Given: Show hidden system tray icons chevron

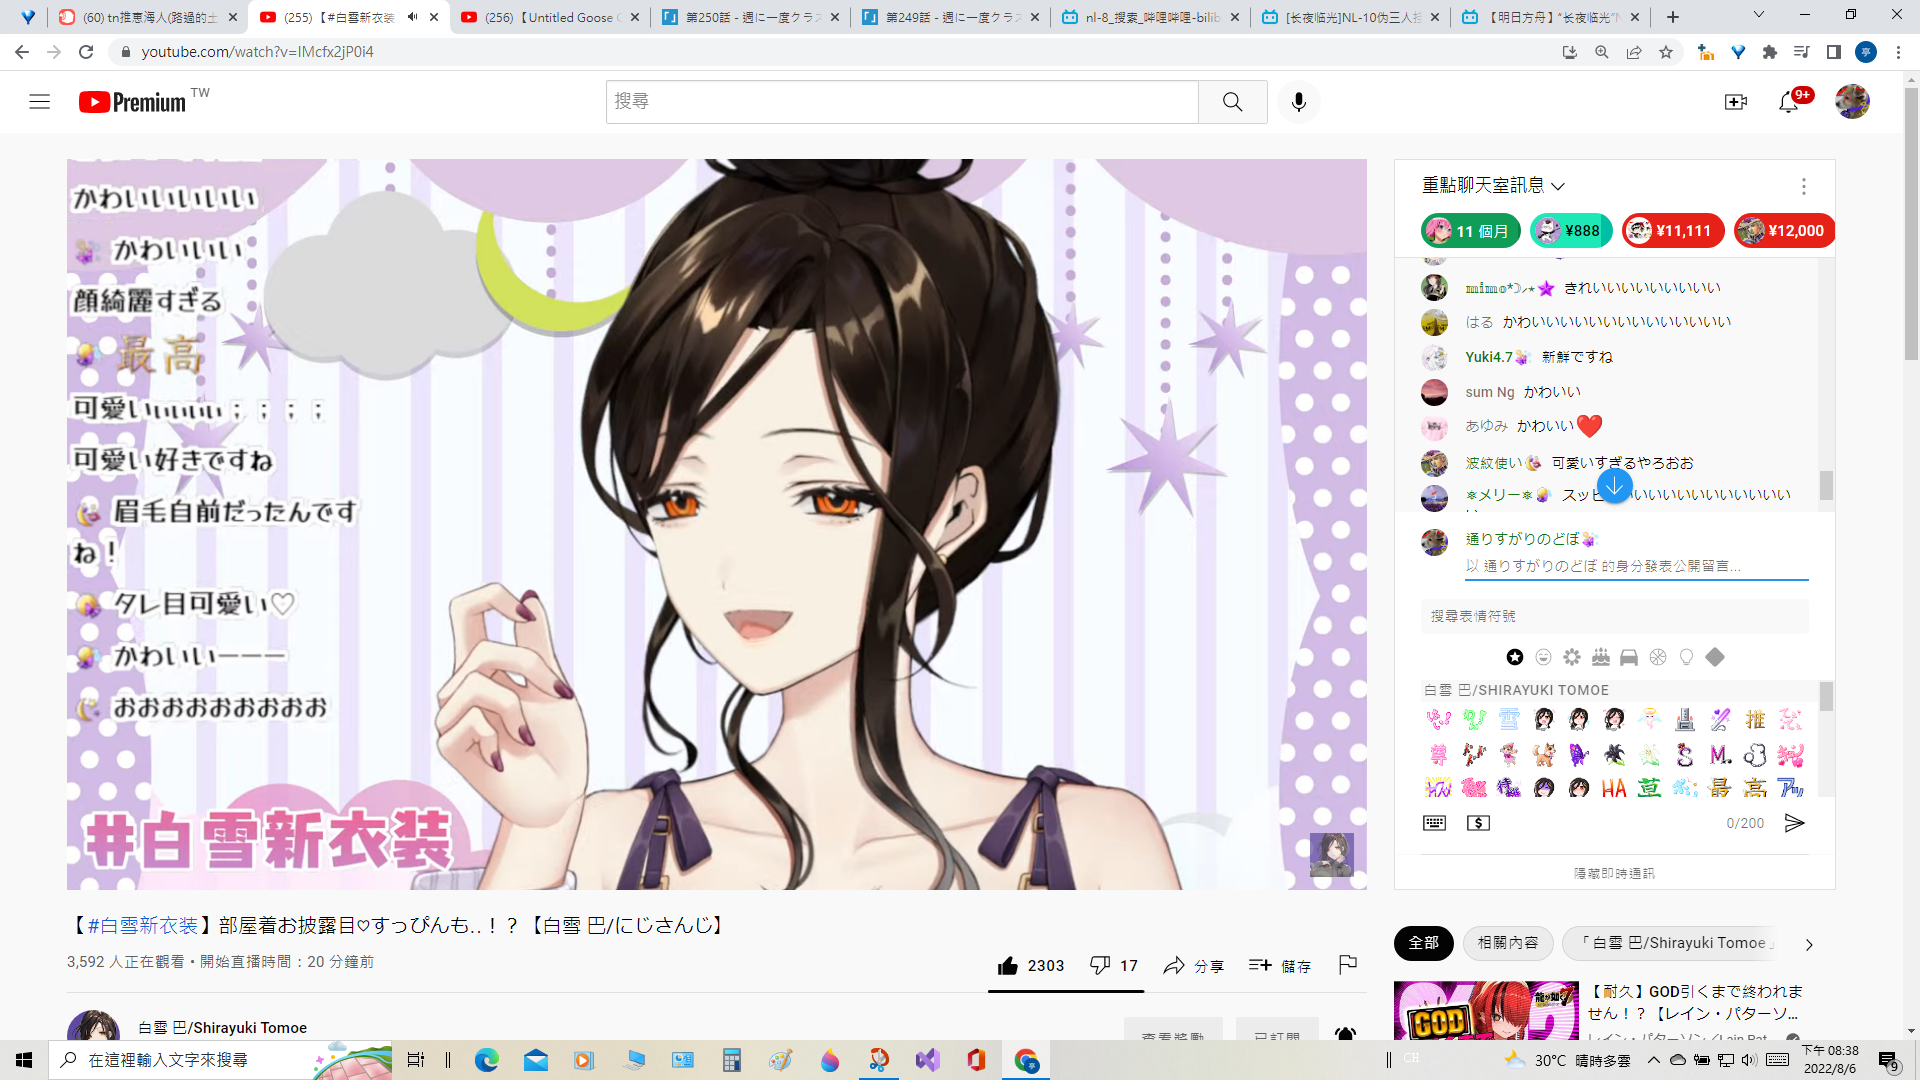Looking at the screenshot, I should tap(1653, 1060).
